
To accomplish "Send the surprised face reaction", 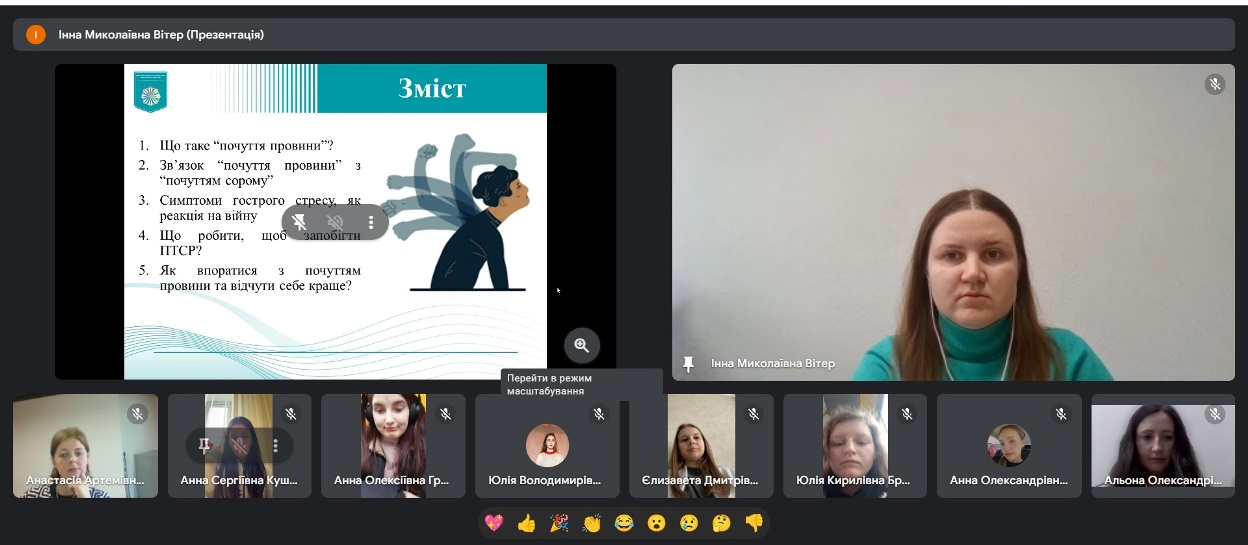I will 657,522.
